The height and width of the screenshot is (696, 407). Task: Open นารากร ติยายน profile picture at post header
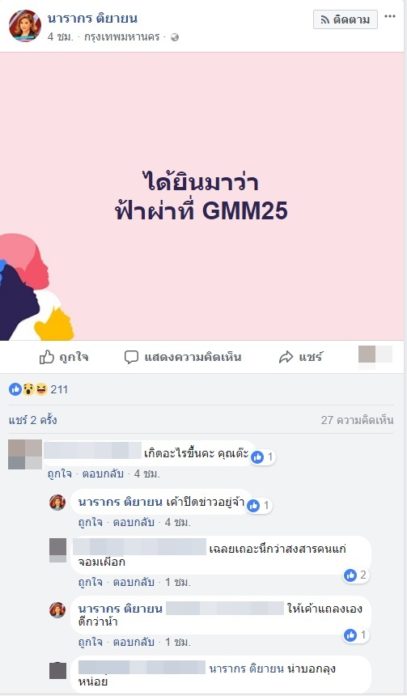(25, 25)
